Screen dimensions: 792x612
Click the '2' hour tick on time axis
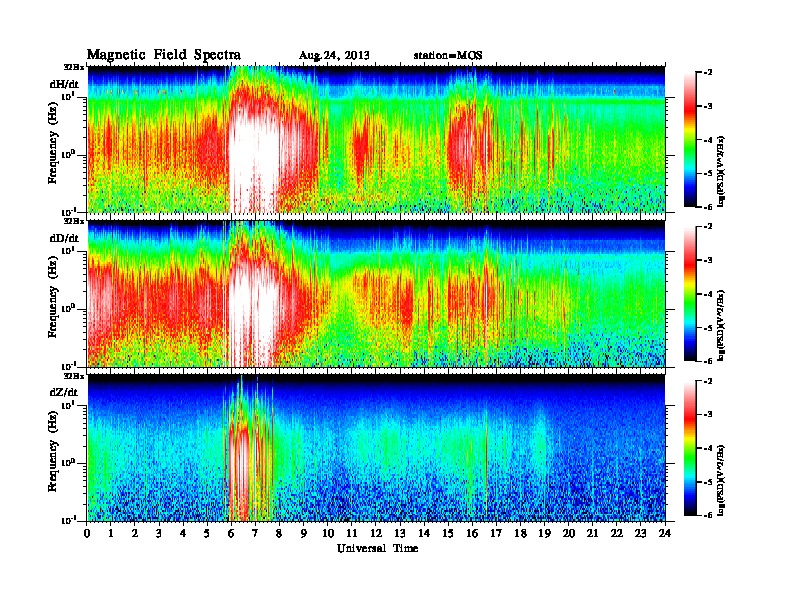click(135, 533)
